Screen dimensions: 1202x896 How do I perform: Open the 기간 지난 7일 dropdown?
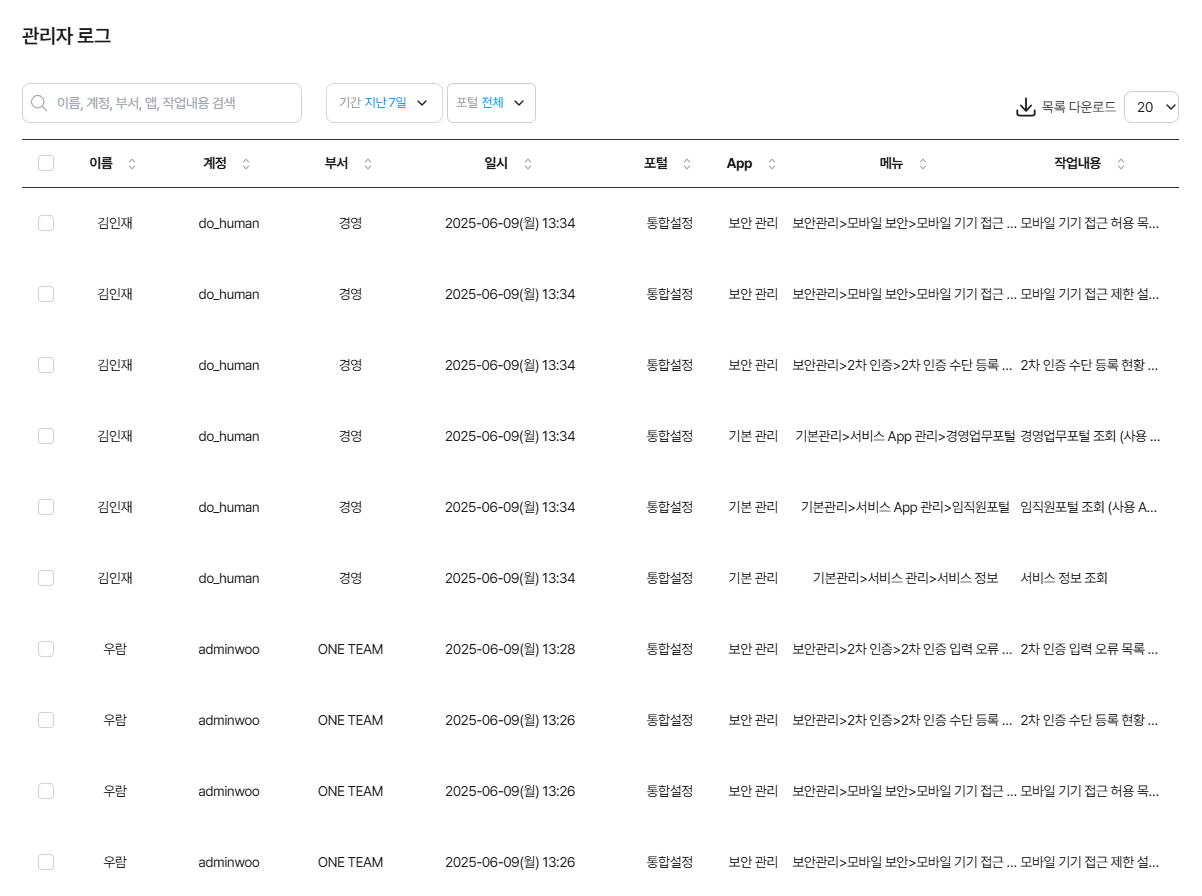click(384, 103)
